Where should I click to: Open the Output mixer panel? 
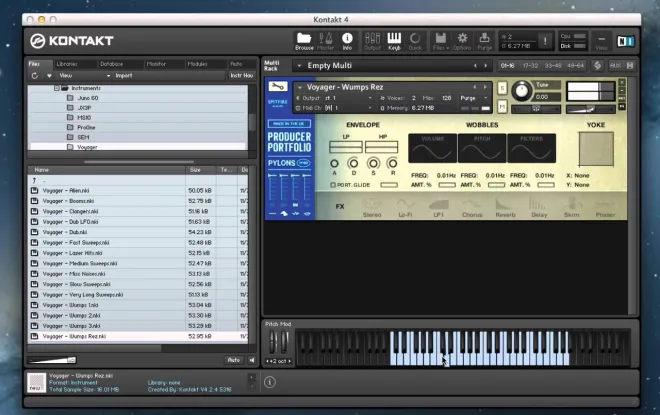(x=372, y=41)
